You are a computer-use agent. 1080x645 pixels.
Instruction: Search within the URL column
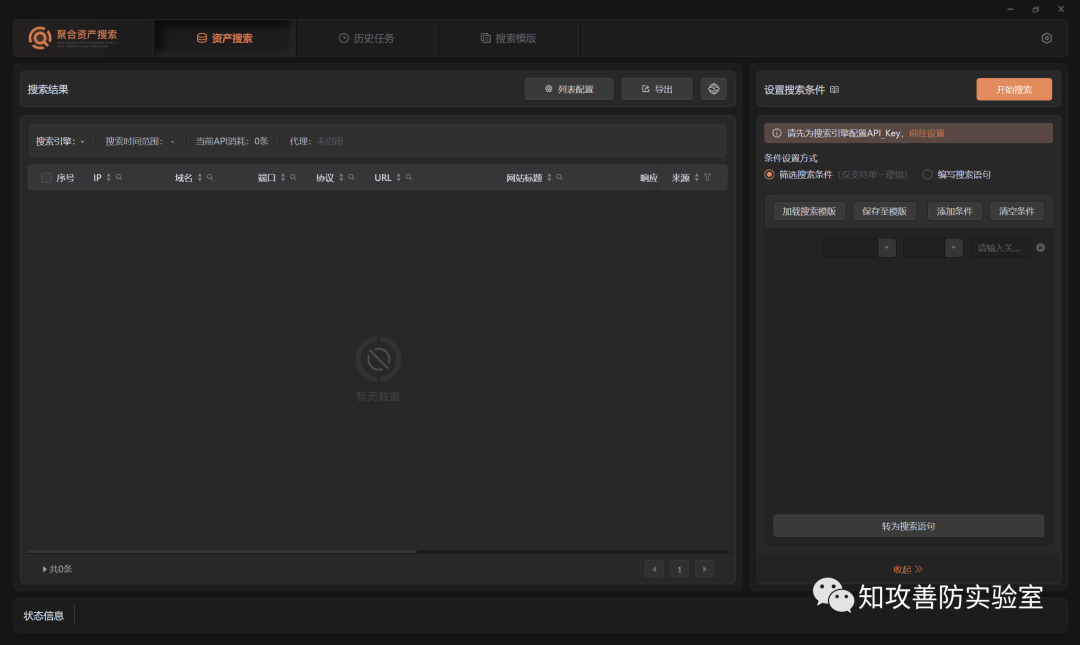coord(408,178)
